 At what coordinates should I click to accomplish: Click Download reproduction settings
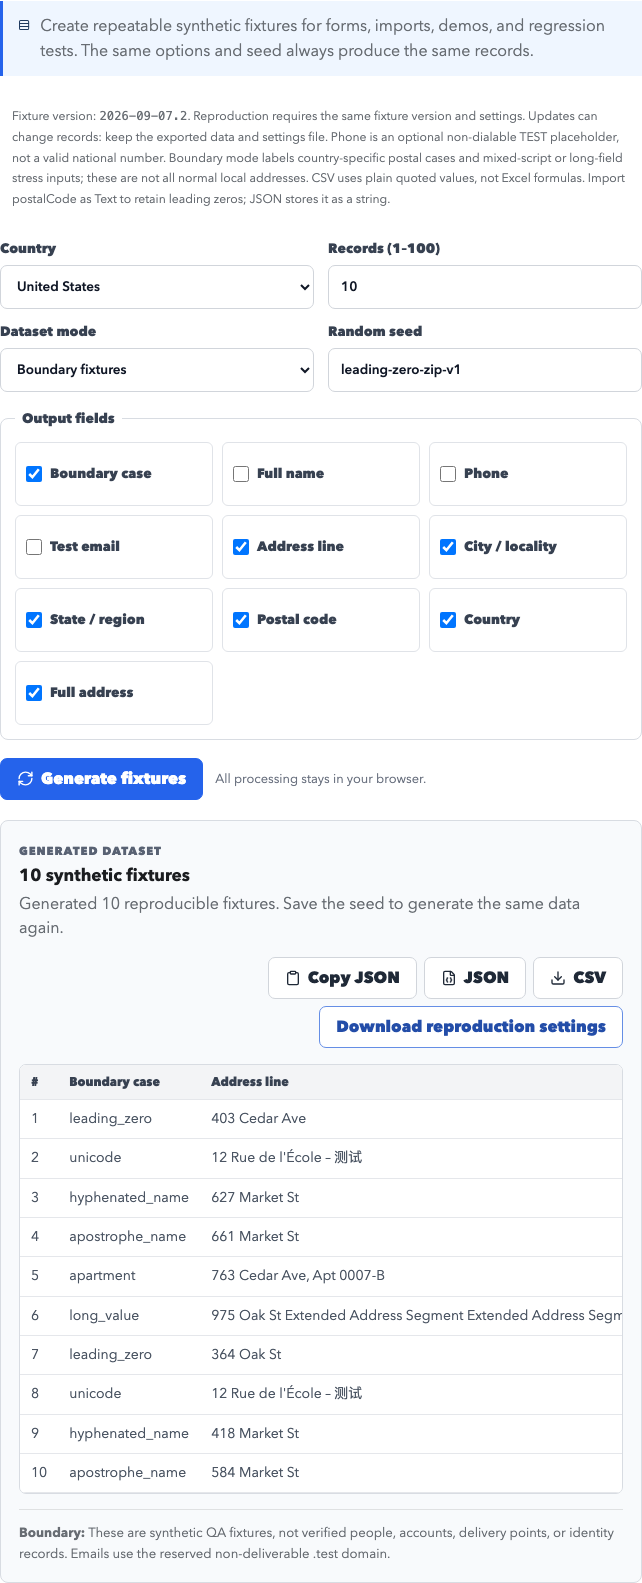click(x=471, y=1027)
